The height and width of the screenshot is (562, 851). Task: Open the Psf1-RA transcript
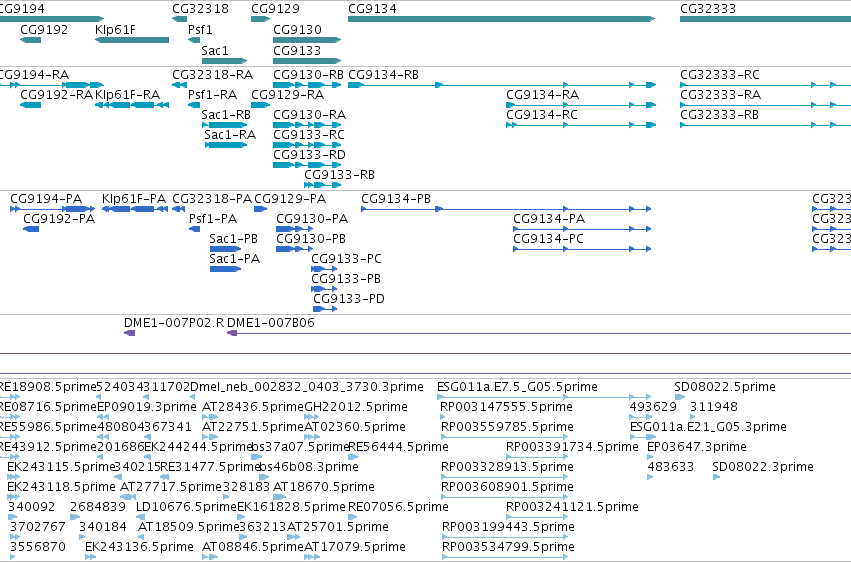[x=194, y=105]
